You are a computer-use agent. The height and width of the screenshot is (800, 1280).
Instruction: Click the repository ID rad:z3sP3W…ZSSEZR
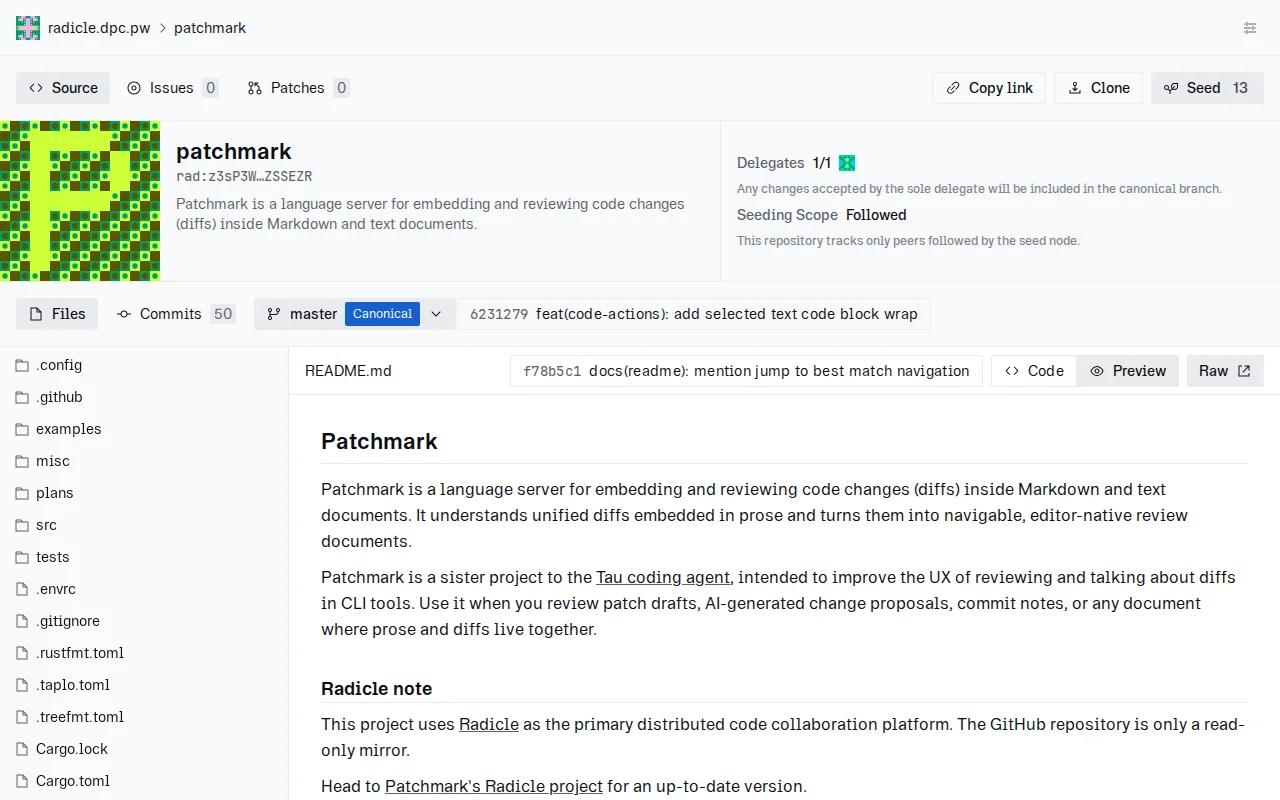click(x=244, y=176)
